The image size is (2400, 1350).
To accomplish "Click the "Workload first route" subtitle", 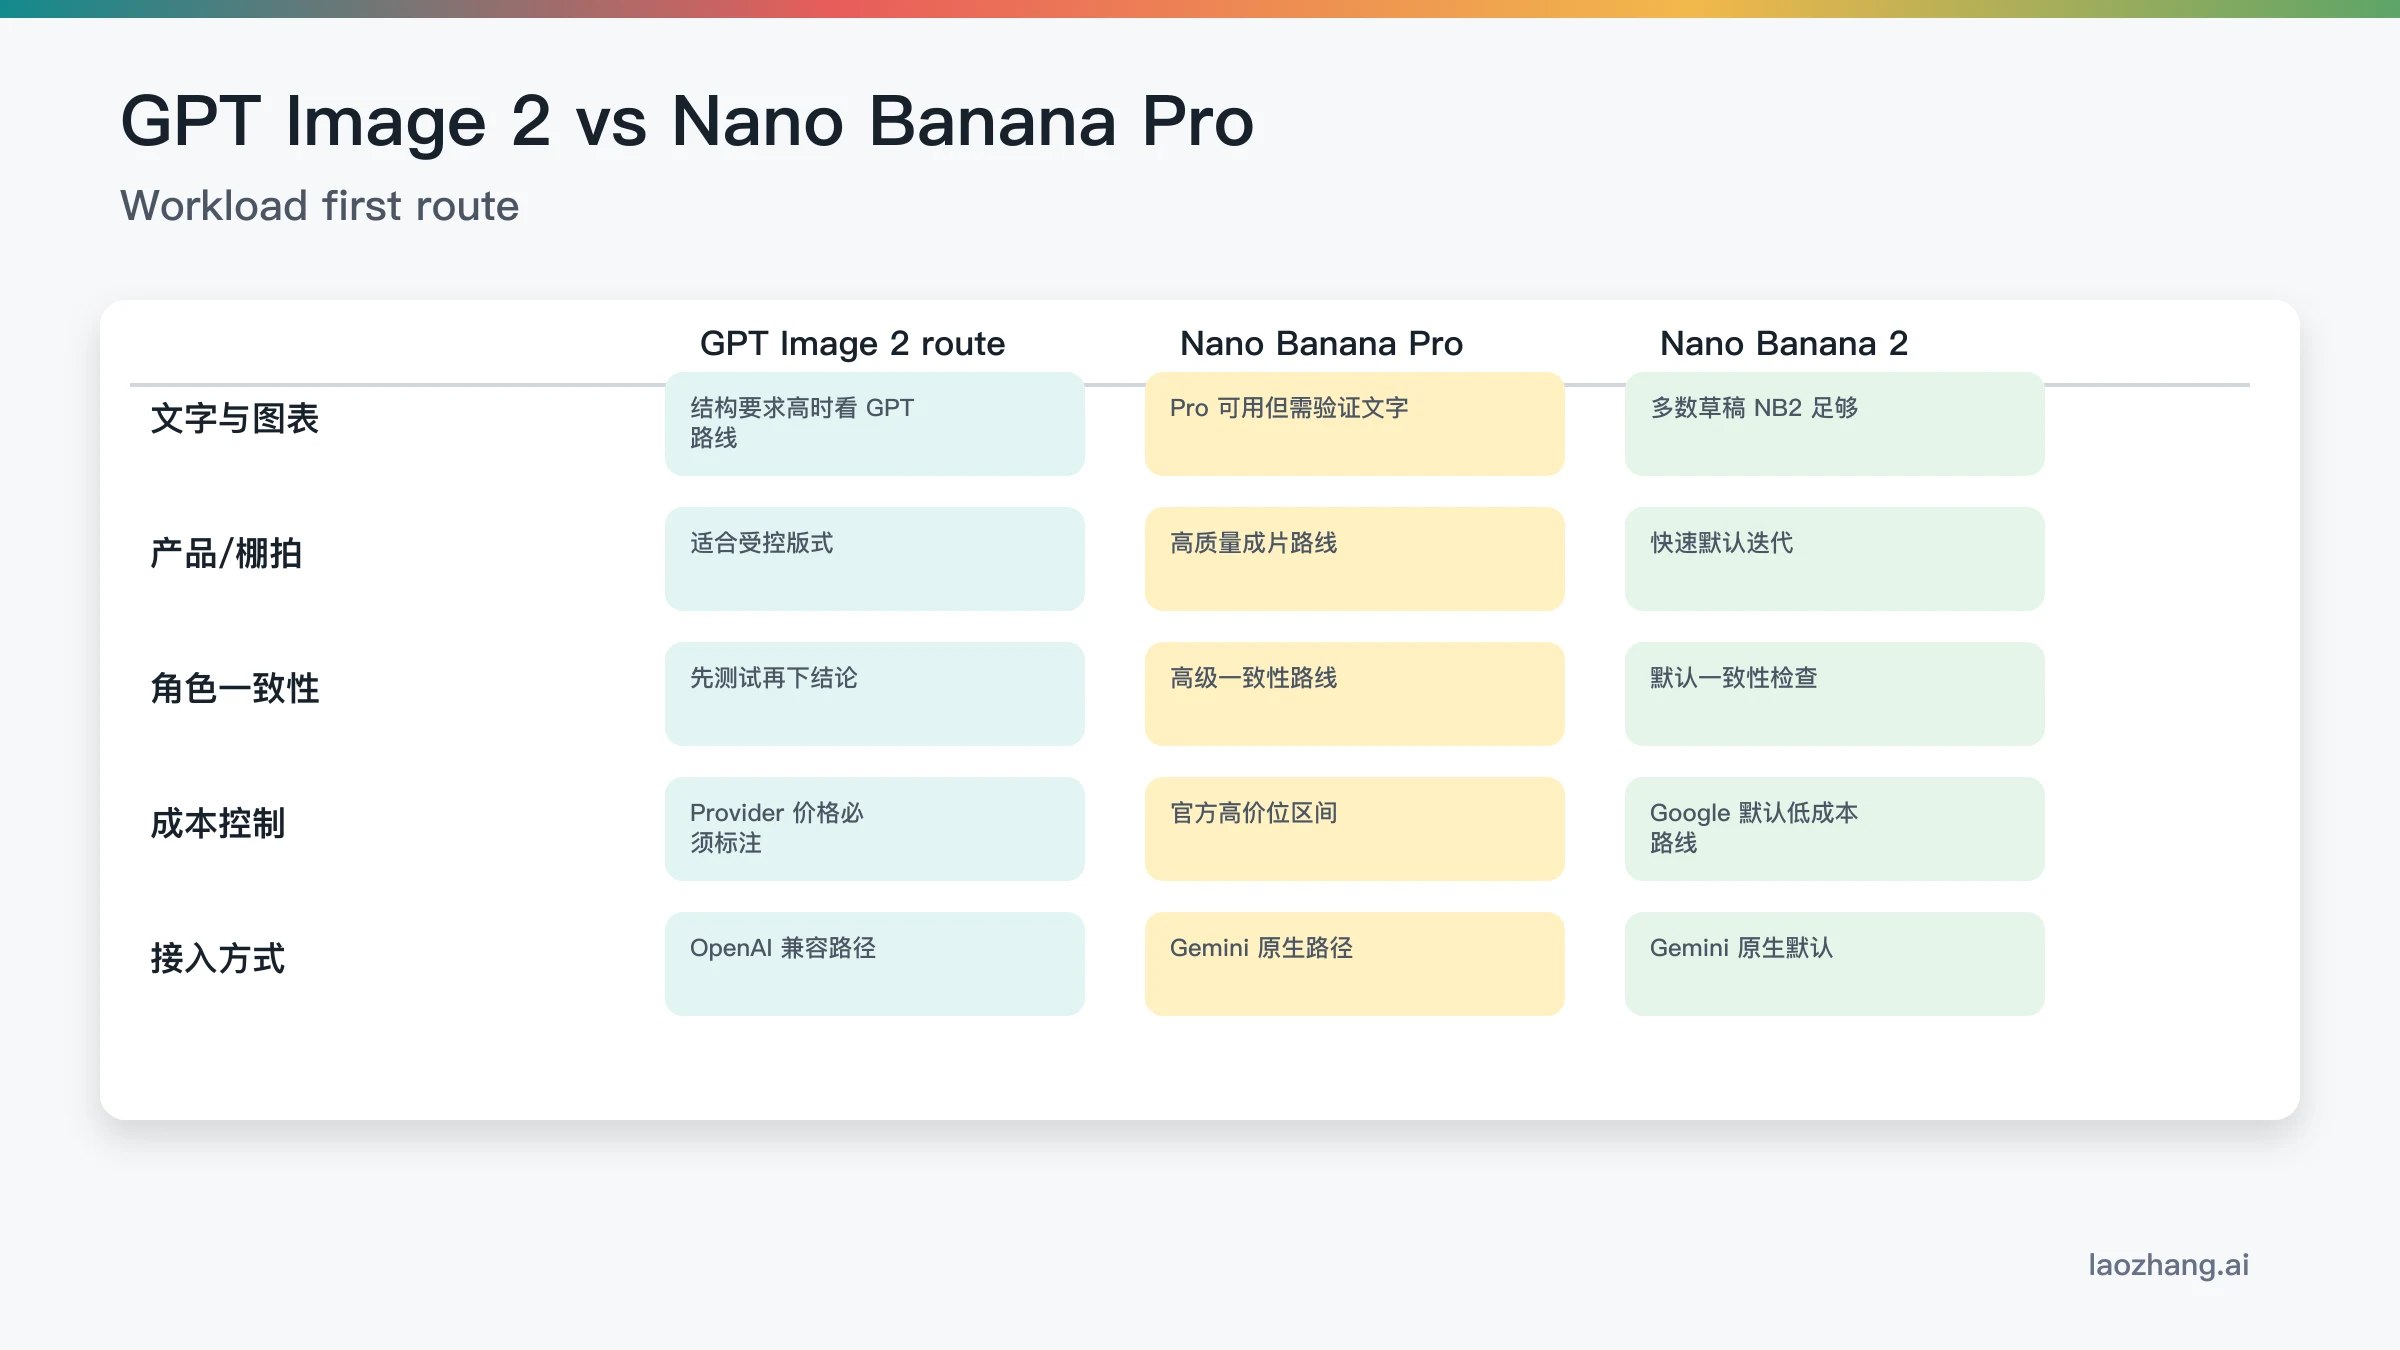I will (x=320, y=206).
